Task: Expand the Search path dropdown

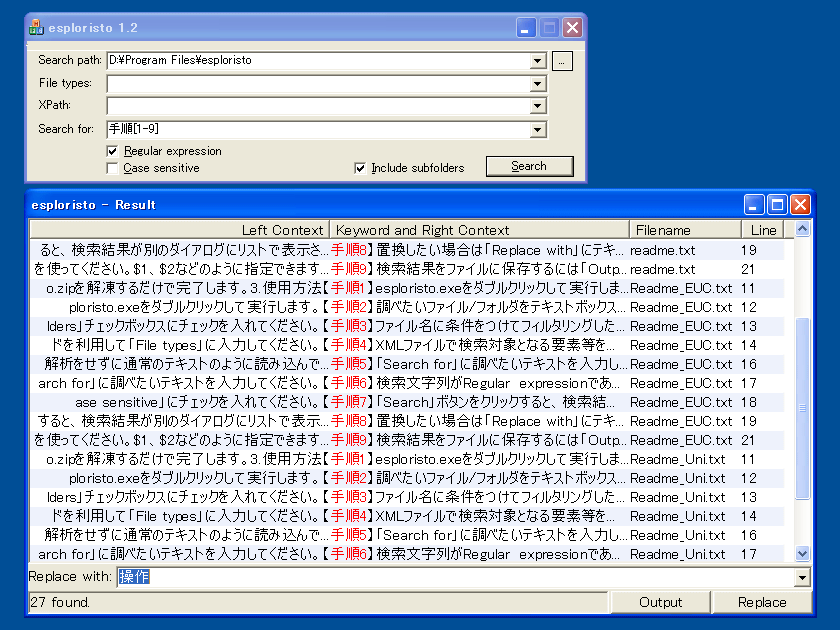Action: 537,61
